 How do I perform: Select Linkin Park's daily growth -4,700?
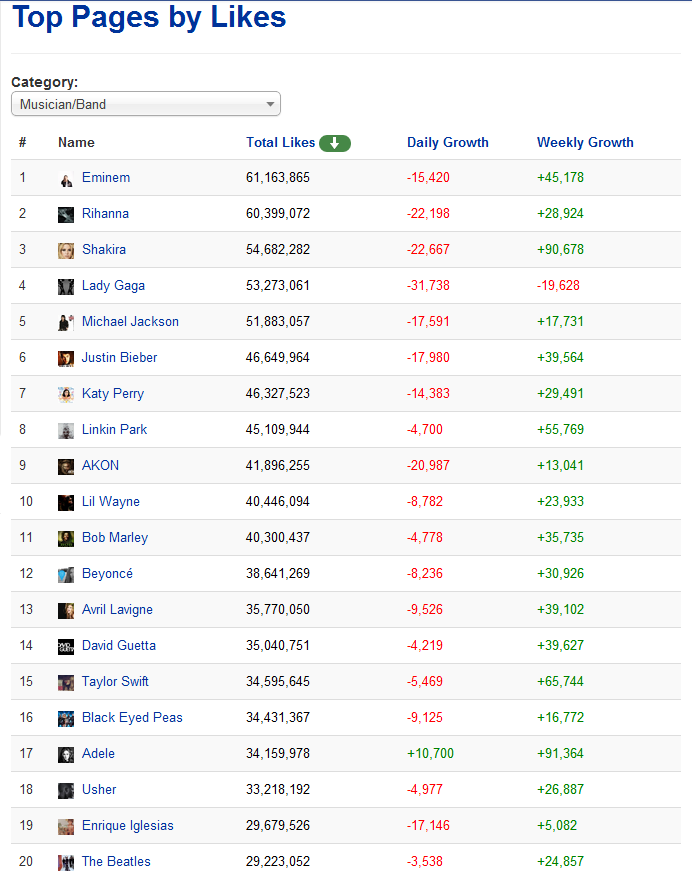425,430
